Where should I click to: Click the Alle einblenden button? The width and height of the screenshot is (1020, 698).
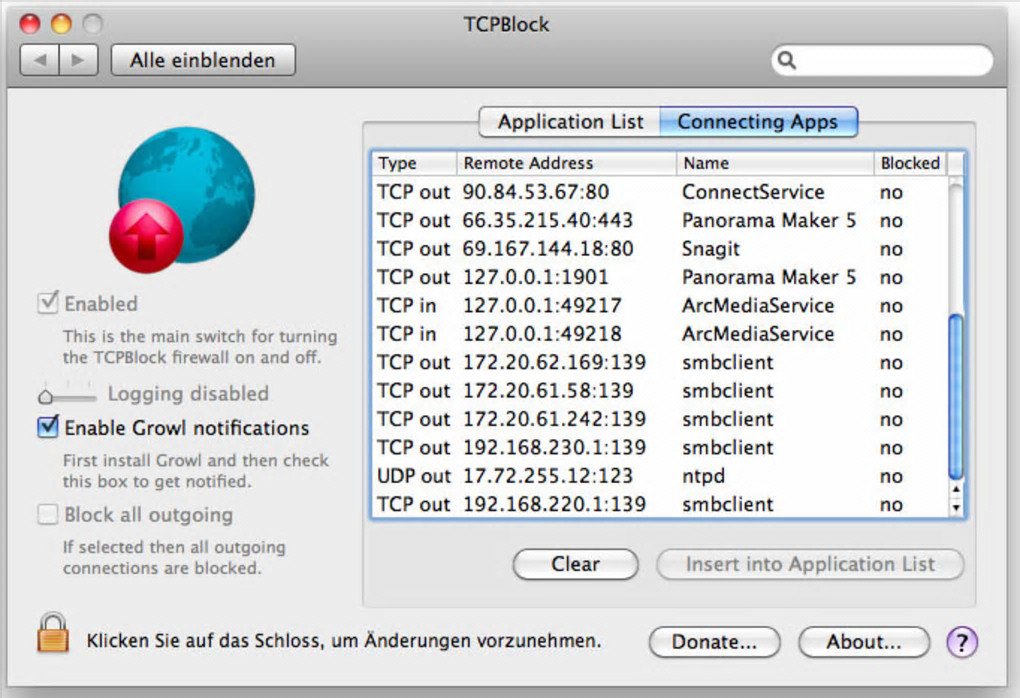pyautogui.click(x=203, y=60)
